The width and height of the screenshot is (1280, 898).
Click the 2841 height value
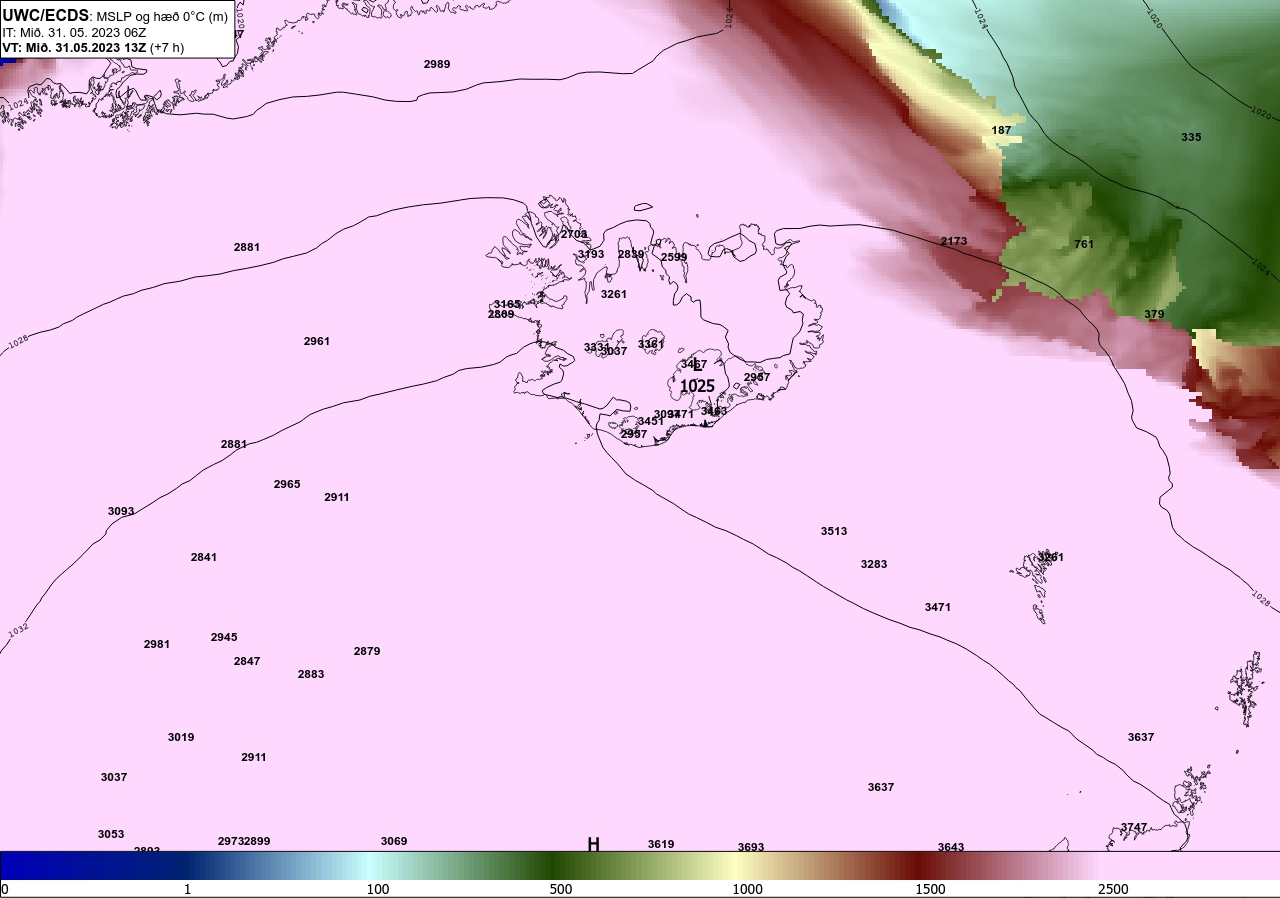[204, 557]
